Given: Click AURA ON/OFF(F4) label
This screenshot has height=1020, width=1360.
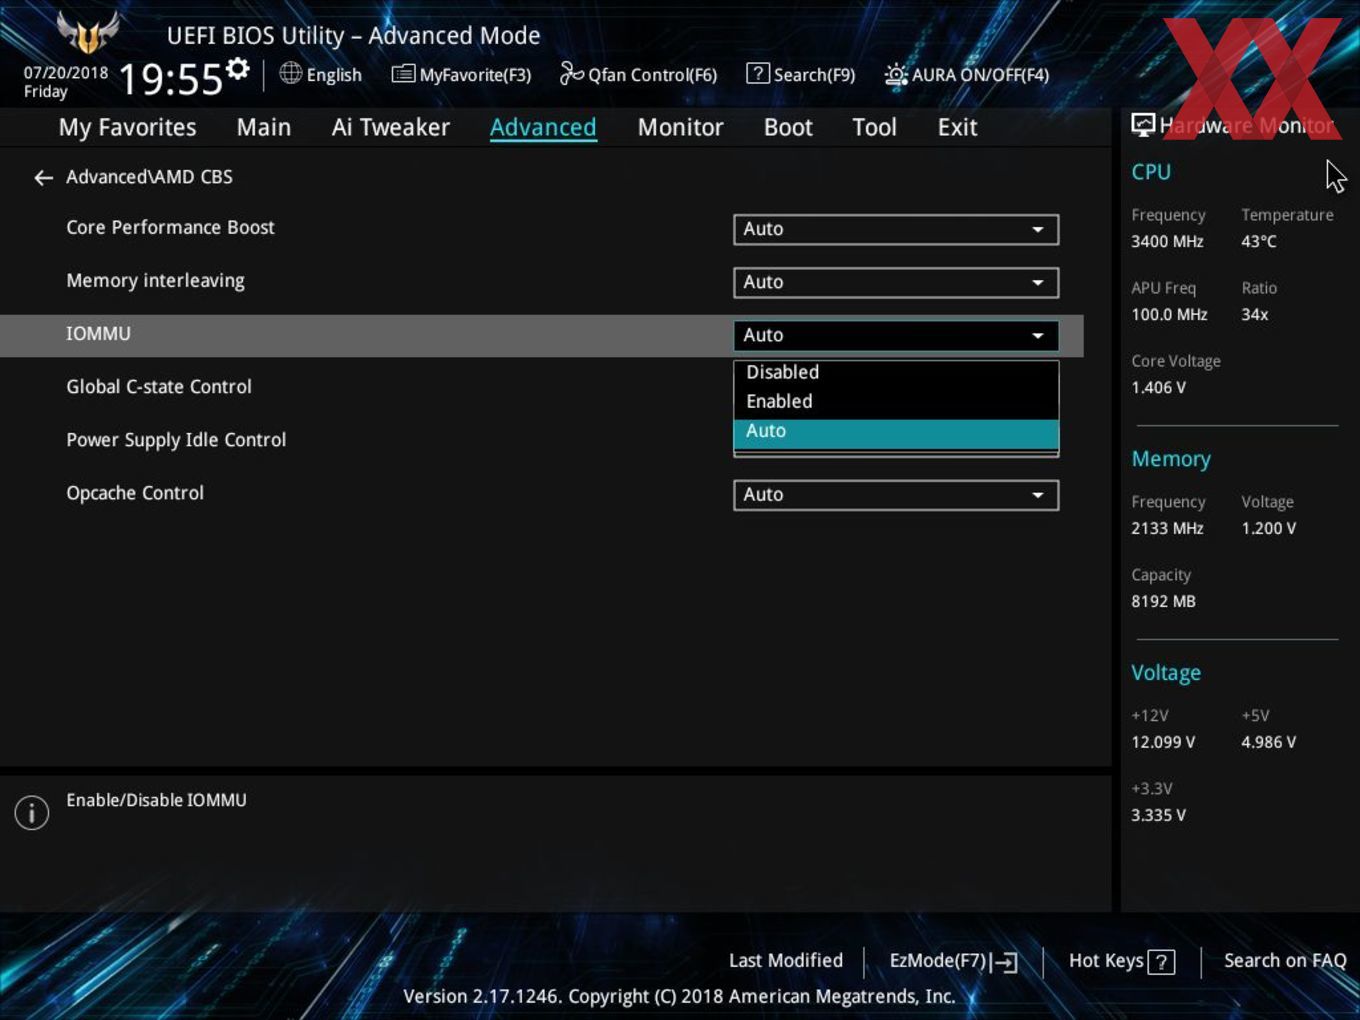Looking at the screenshot, I should [x=980, y=75].
